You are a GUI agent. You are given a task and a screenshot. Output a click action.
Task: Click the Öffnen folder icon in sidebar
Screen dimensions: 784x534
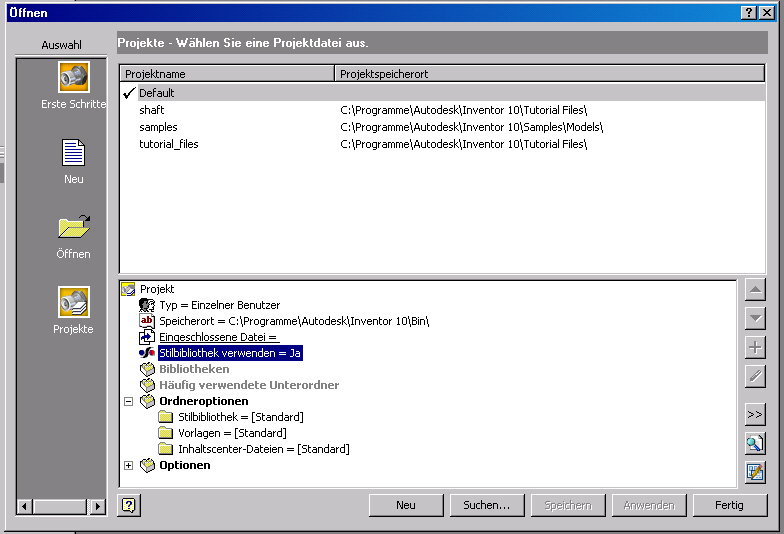[x=74, y=228]
